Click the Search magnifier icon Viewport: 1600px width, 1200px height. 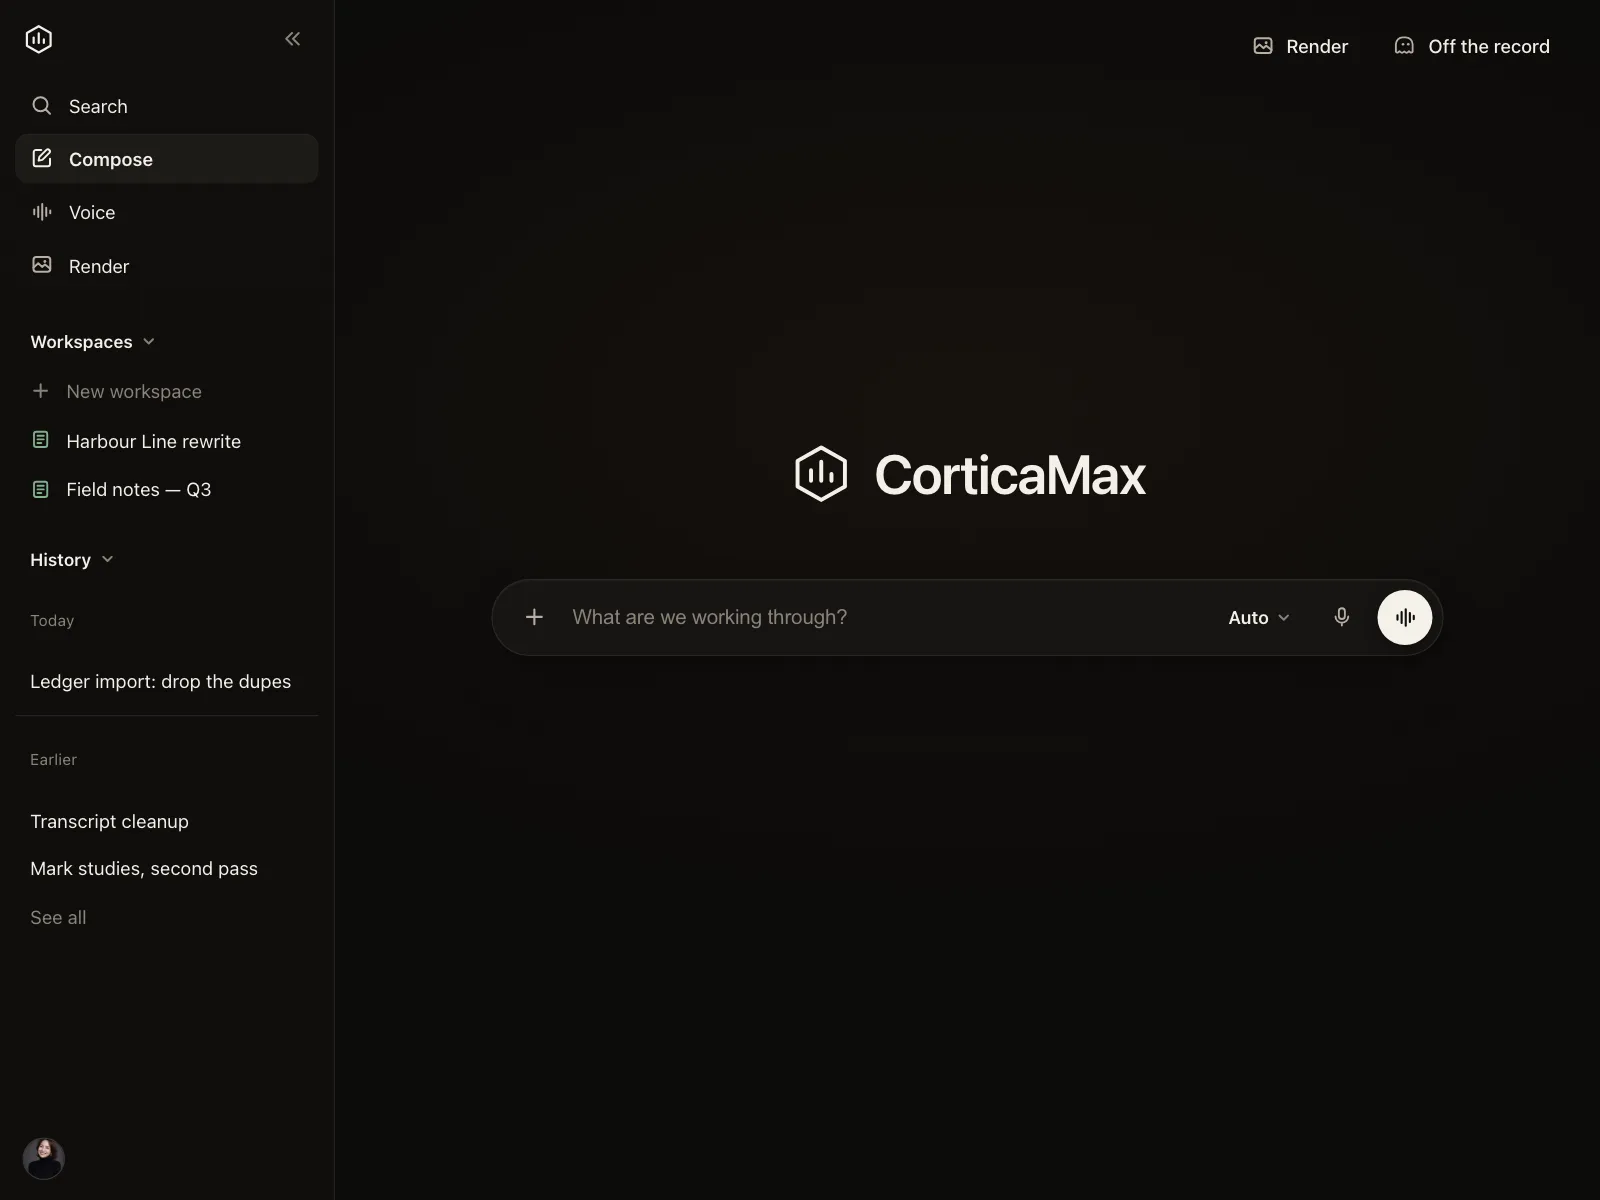[41, 105]
